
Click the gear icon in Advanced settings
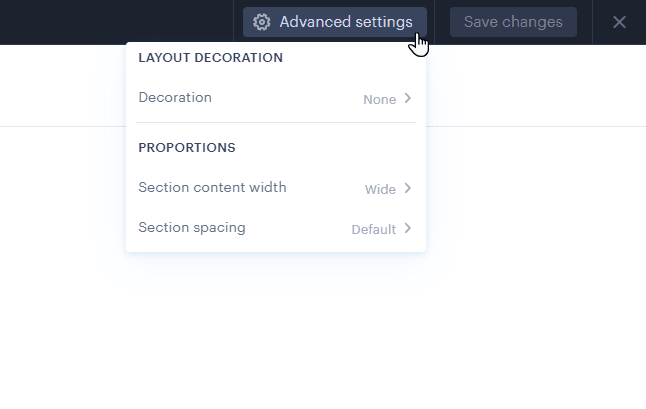[262, 22]
